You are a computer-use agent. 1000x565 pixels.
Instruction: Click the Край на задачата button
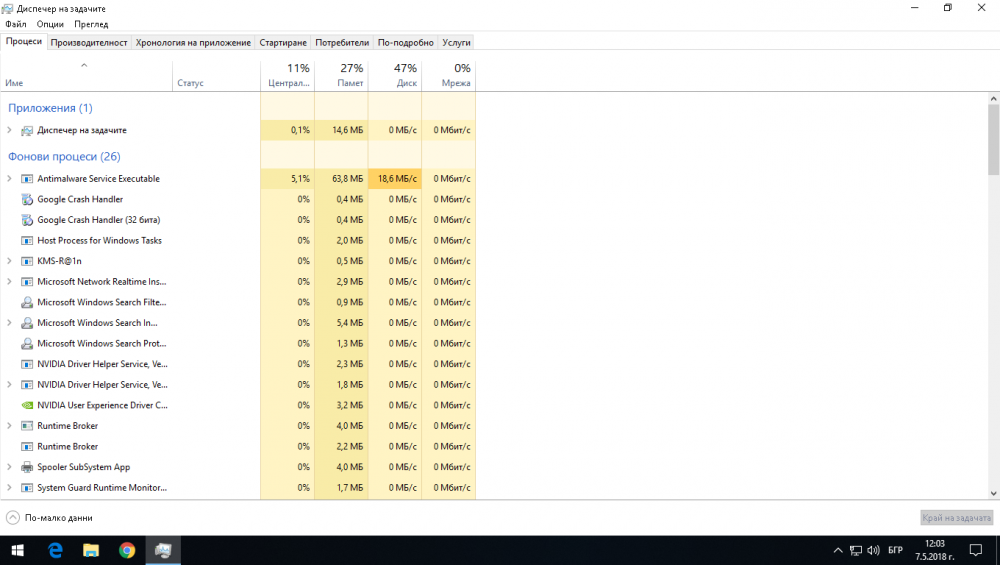pyautogui.click(x=957, y=518)
